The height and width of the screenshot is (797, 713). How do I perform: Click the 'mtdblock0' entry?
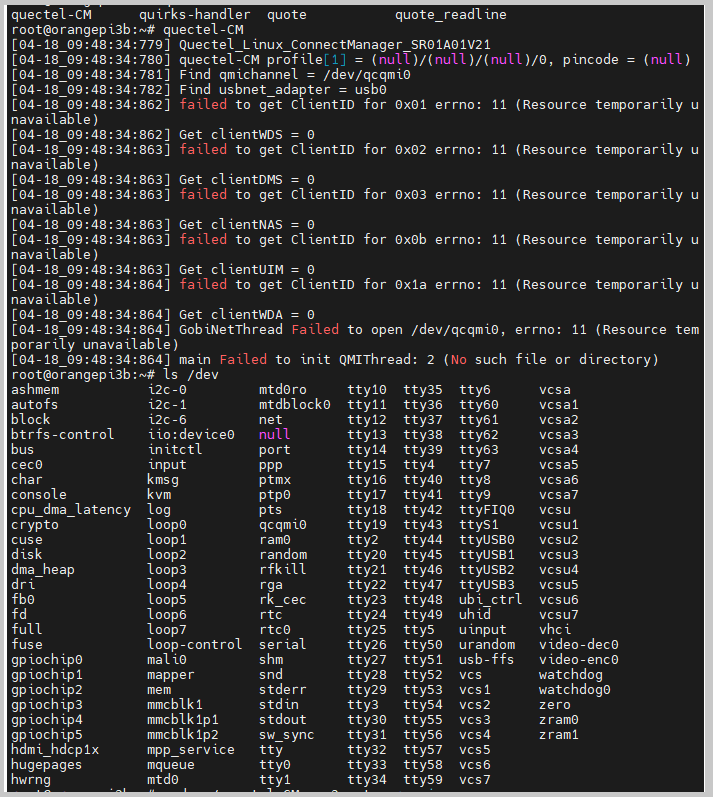pyautogui.click(x=295, y=405)
